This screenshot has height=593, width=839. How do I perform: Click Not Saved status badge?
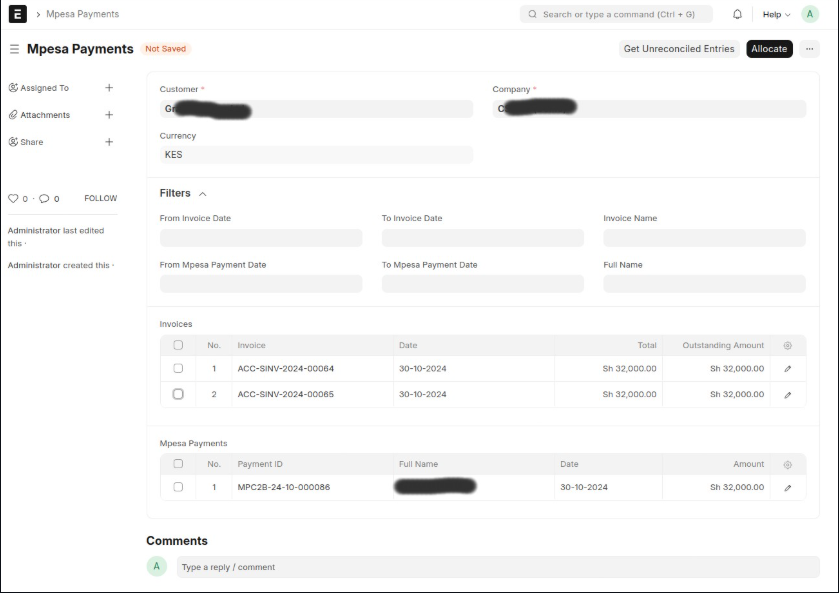[x=166, y=49]
